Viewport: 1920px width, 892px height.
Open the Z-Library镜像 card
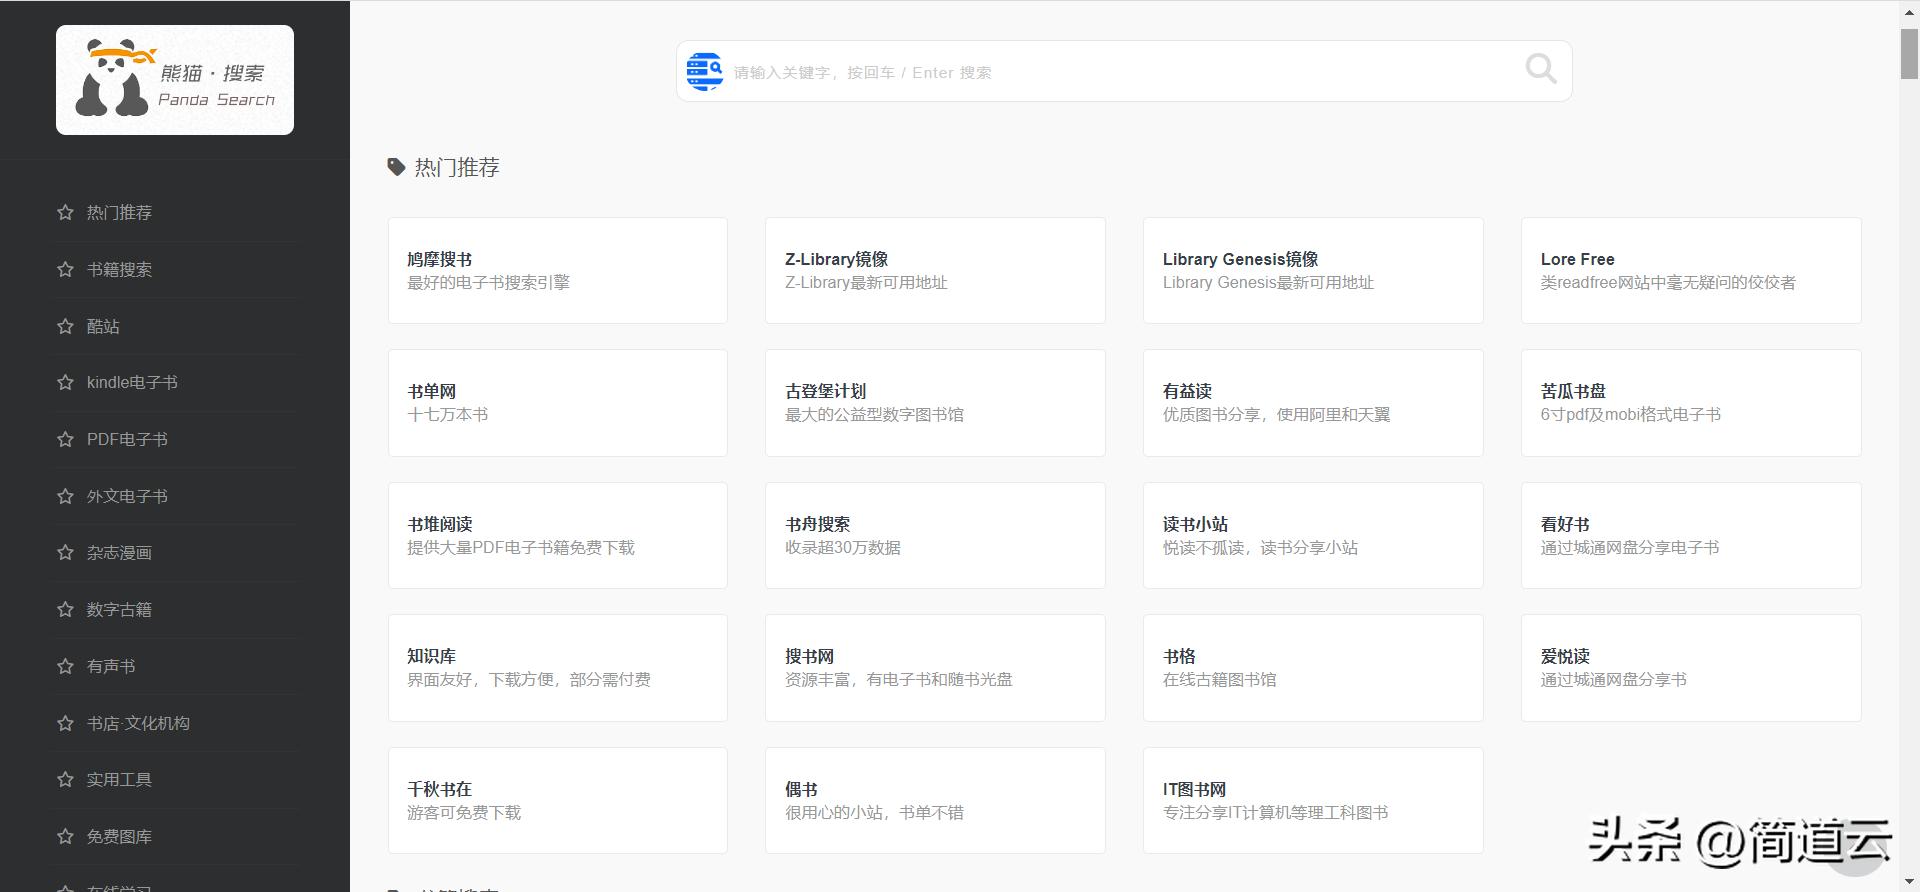point(935,270)
